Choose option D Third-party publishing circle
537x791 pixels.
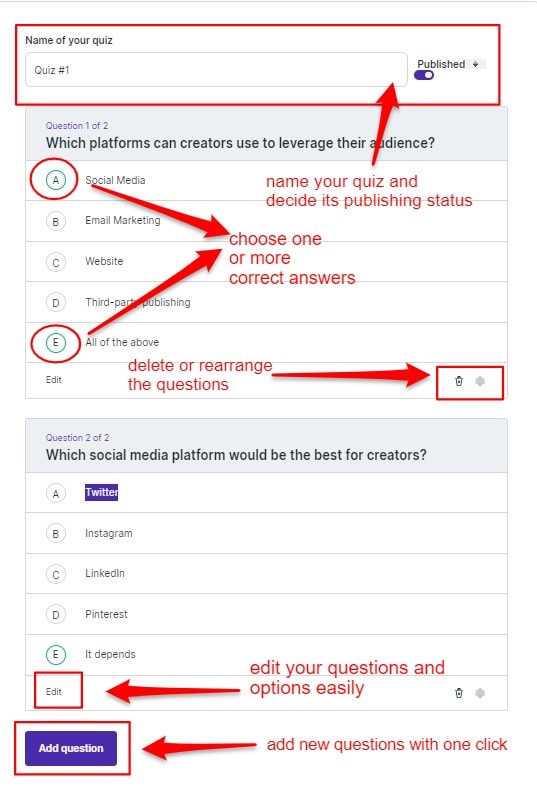coord(56,302)
